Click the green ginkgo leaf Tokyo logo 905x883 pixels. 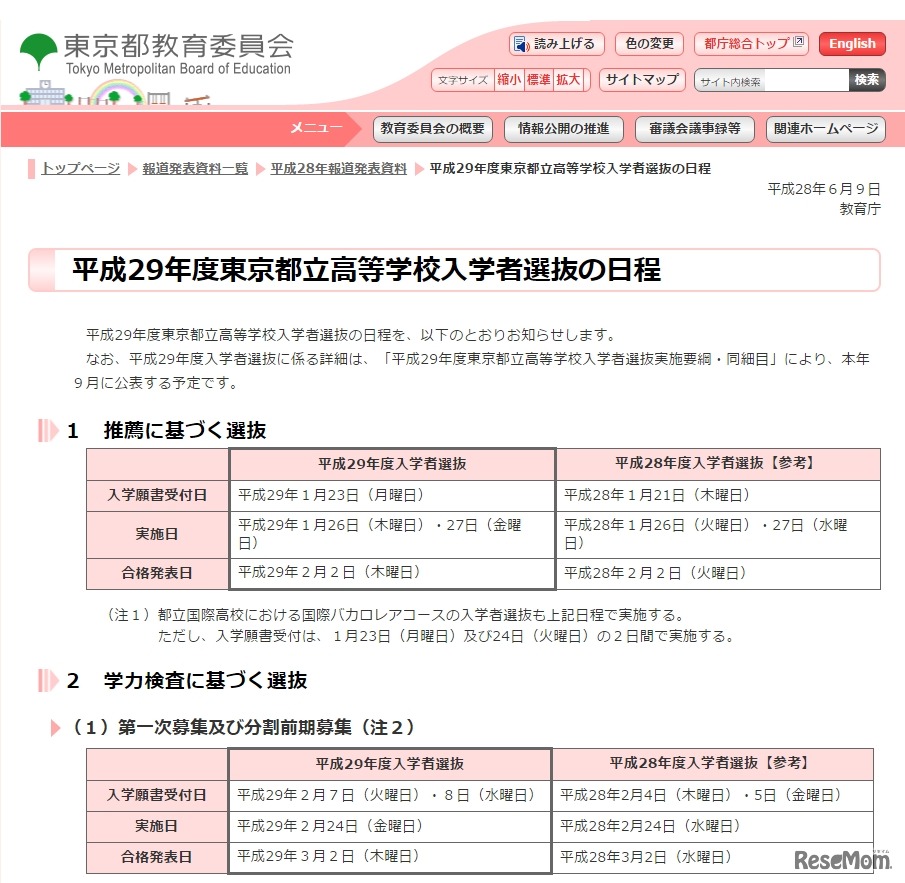click(39, 50)
